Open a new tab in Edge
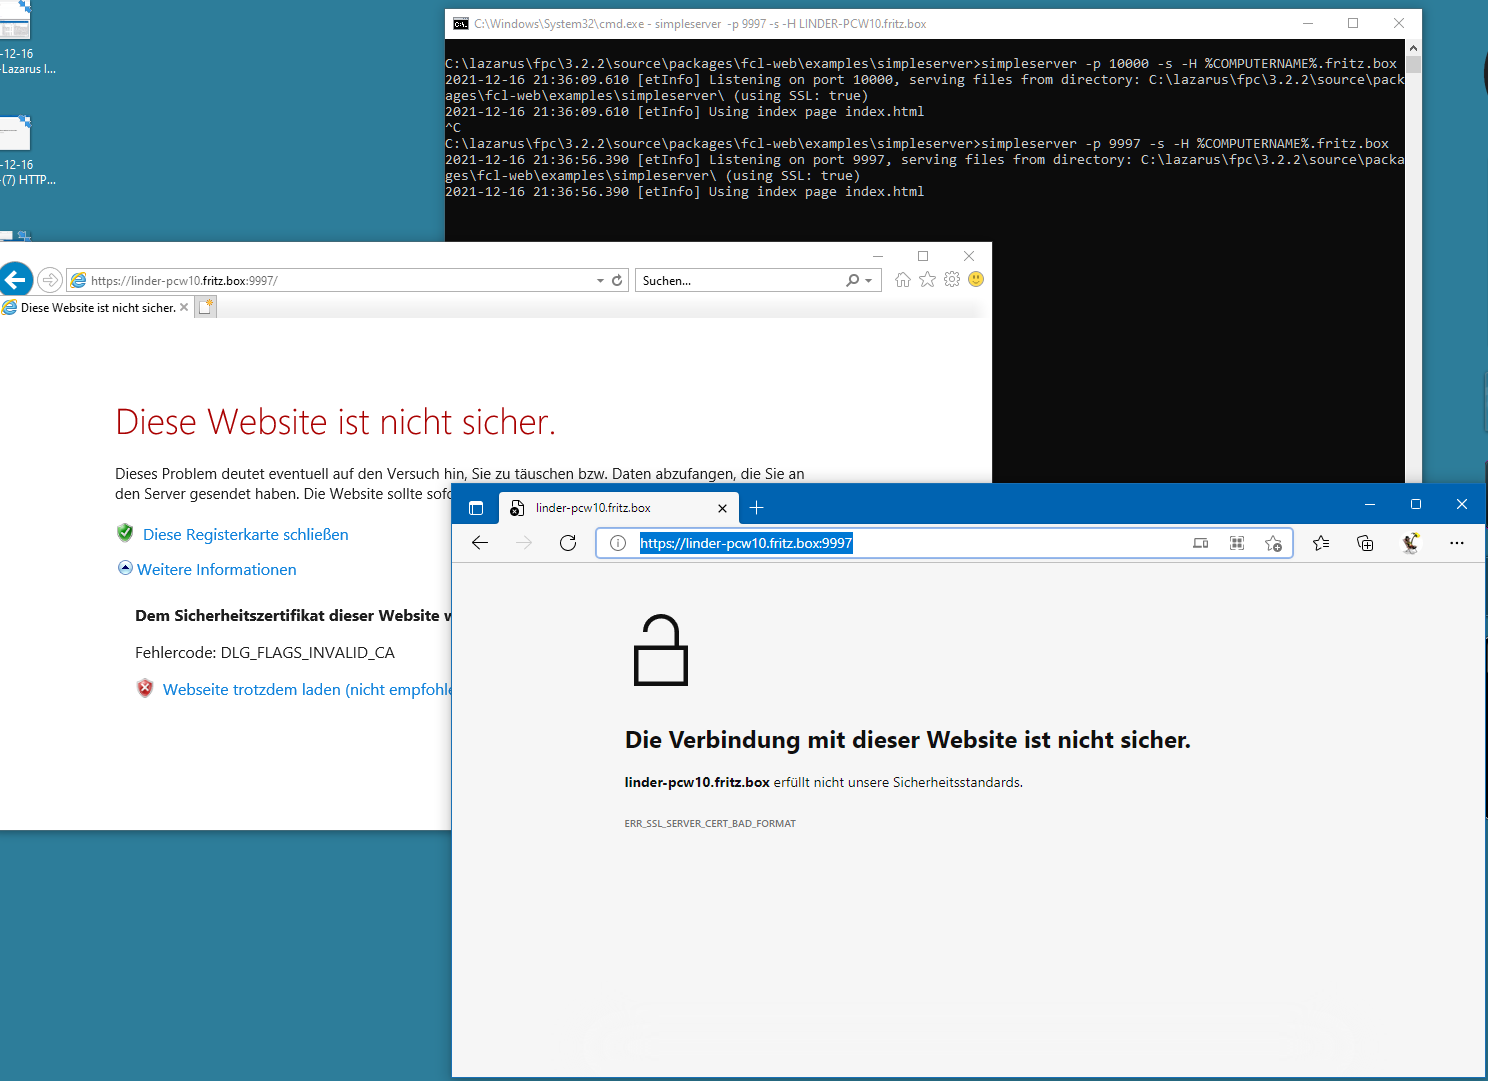The width and height of the screenshot is (1488, 1081). coord(757,508)
